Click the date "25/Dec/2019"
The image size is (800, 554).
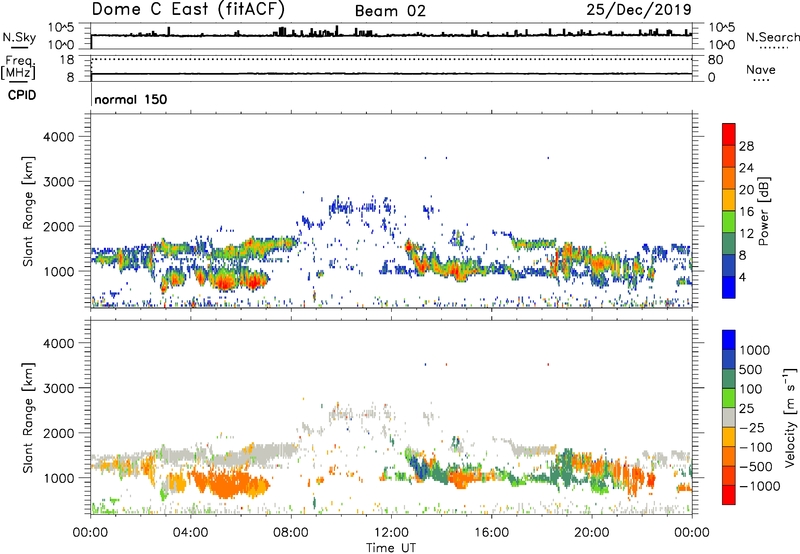click(639, 9)
